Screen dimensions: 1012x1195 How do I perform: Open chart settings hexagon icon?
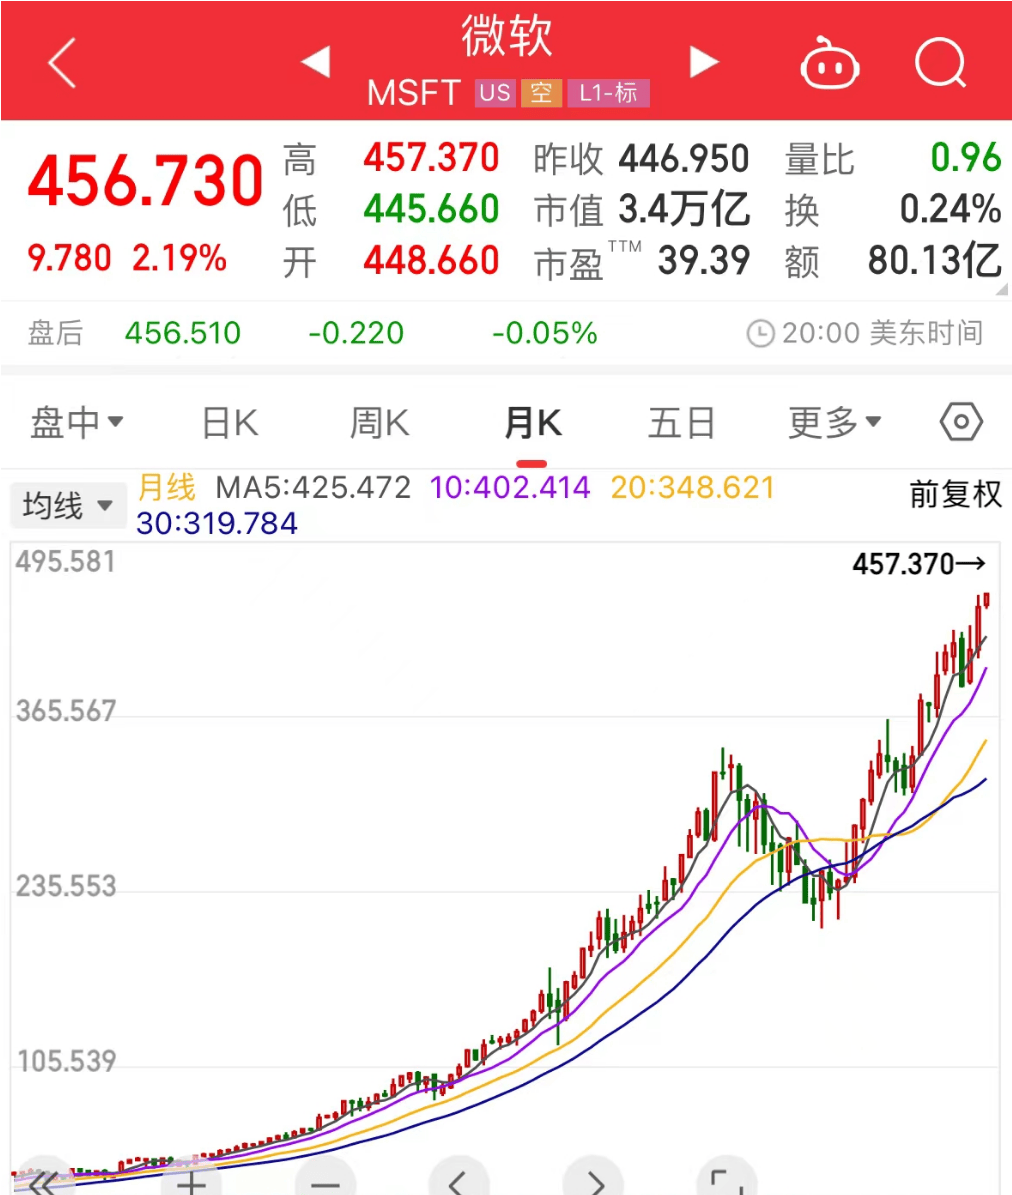(x=961, y=421)
